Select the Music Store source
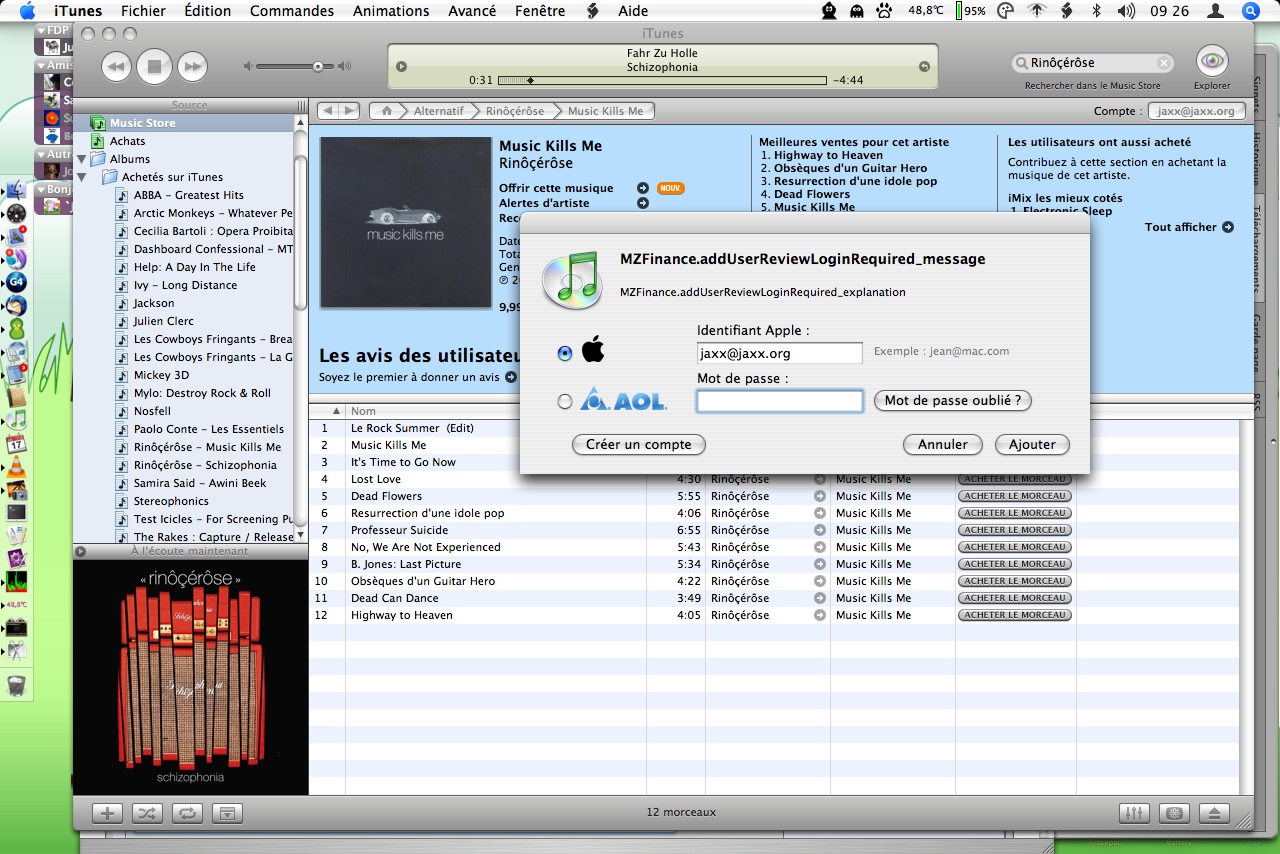This screenshot has height=854, width=1280. coord(184,123)
